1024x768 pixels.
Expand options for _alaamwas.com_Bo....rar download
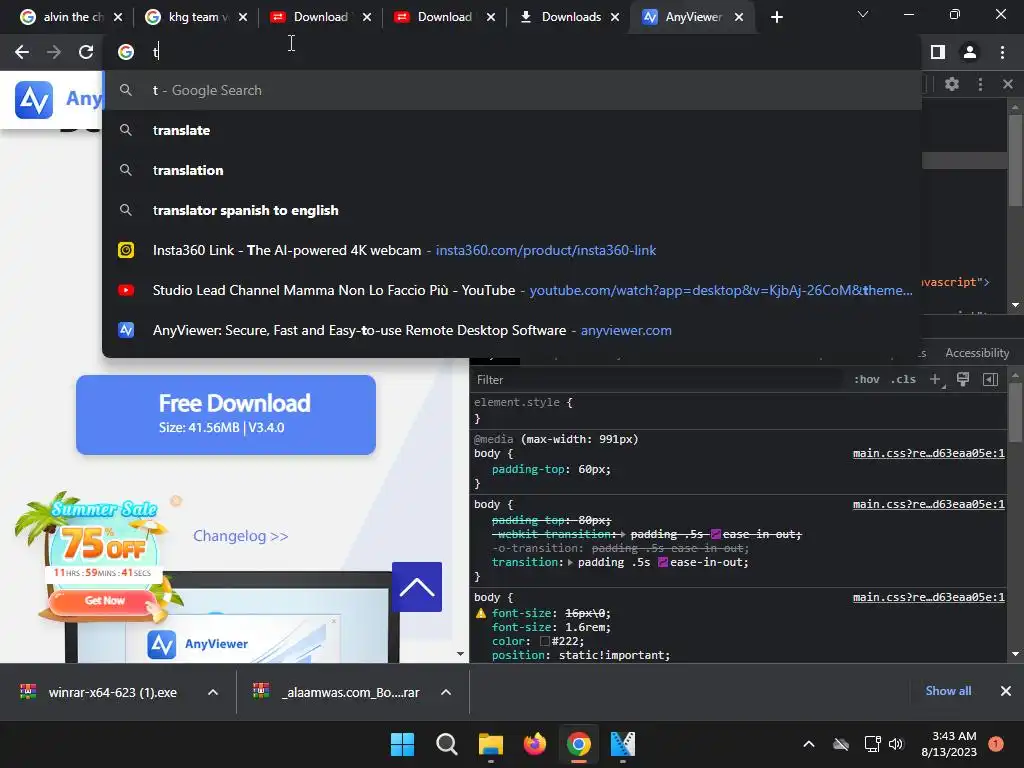(x=446, y=692)
